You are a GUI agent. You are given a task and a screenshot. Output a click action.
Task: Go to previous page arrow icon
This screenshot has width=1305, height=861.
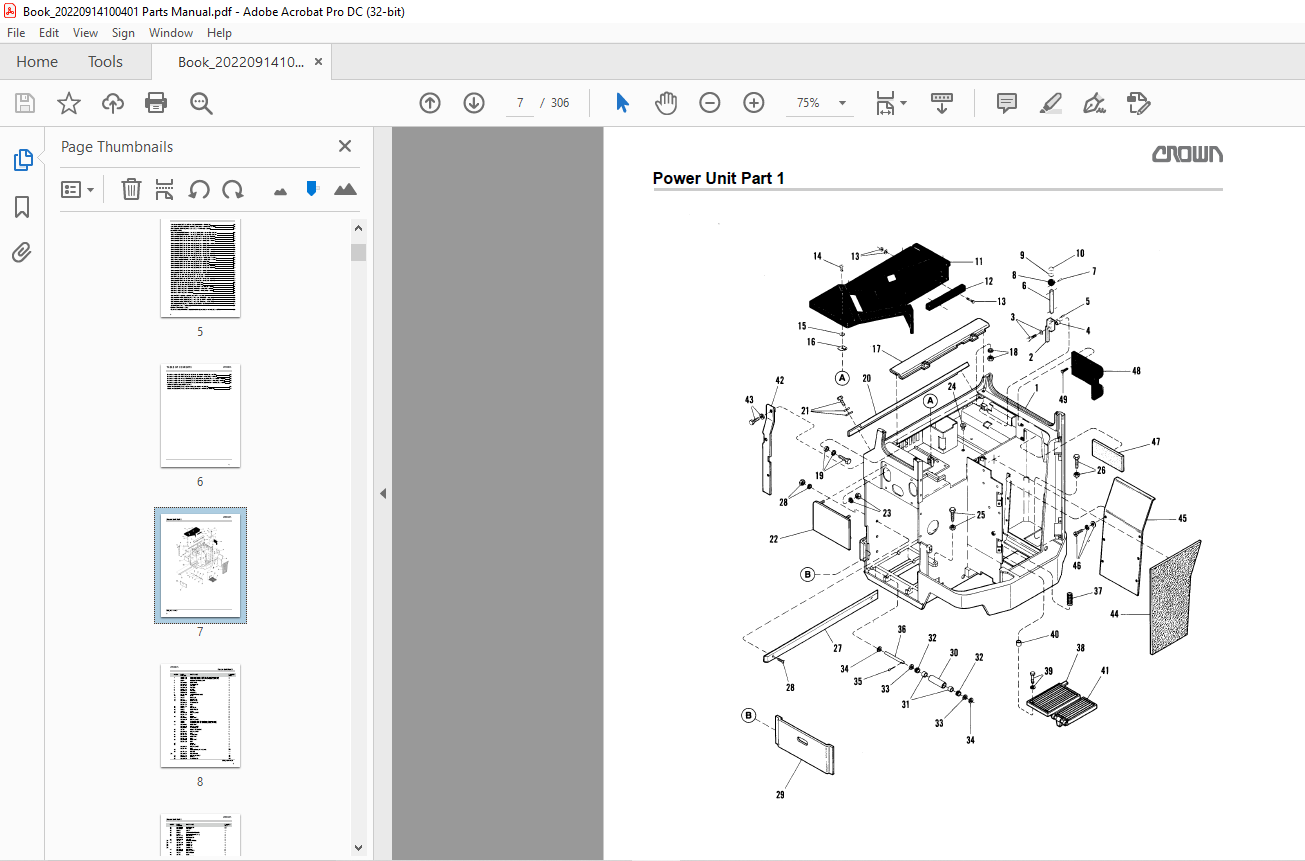430,103
